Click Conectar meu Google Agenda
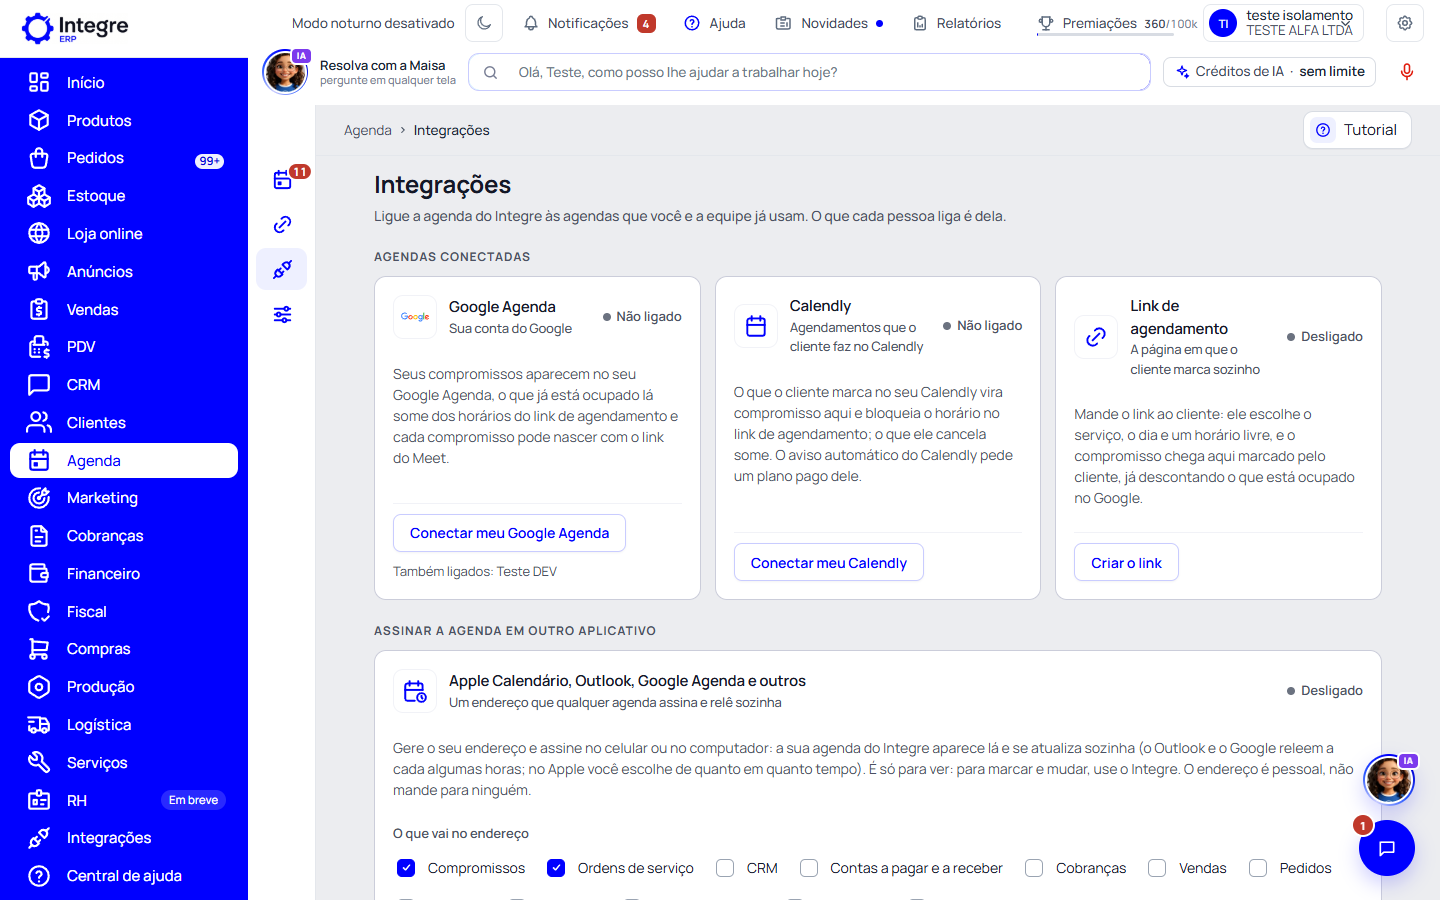Screen dimensions: 1440x900 pyautogui.click(x=510, y=533)
